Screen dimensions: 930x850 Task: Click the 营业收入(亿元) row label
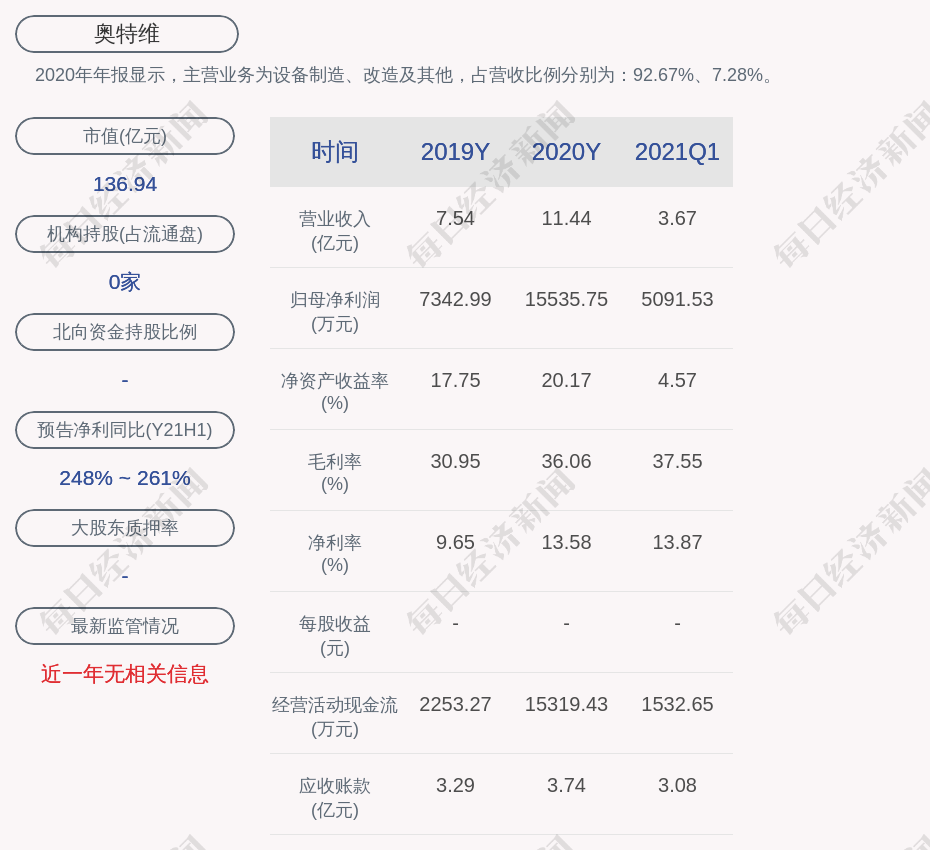[x=335, y=230]
